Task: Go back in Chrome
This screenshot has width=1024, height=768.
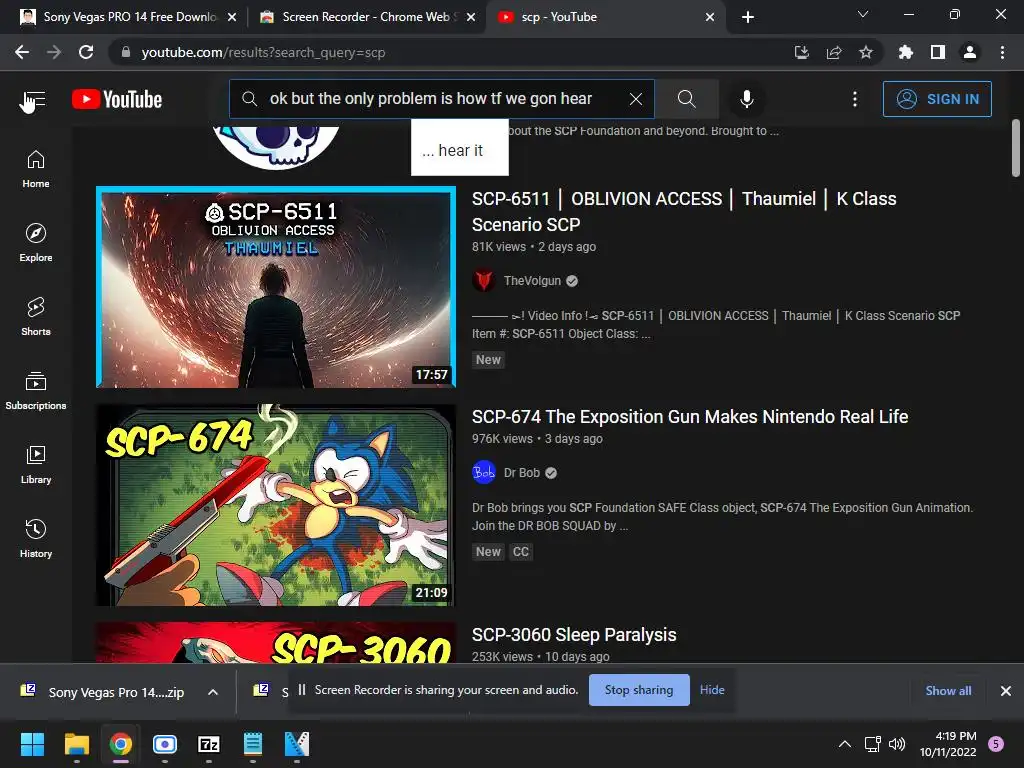Action: coord(22,52)
